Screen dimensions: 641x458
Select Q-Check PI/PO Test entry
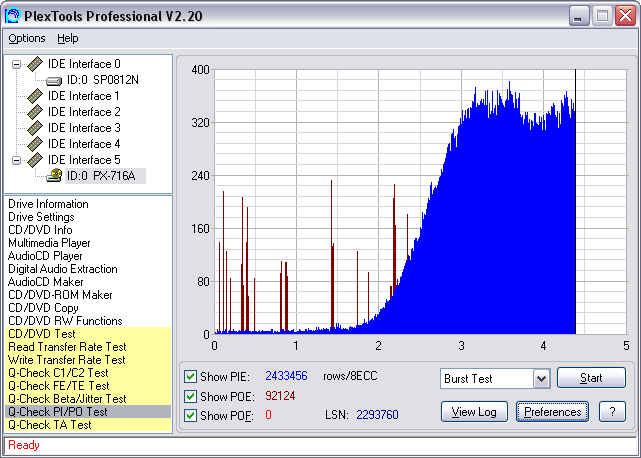click(88, 412)
